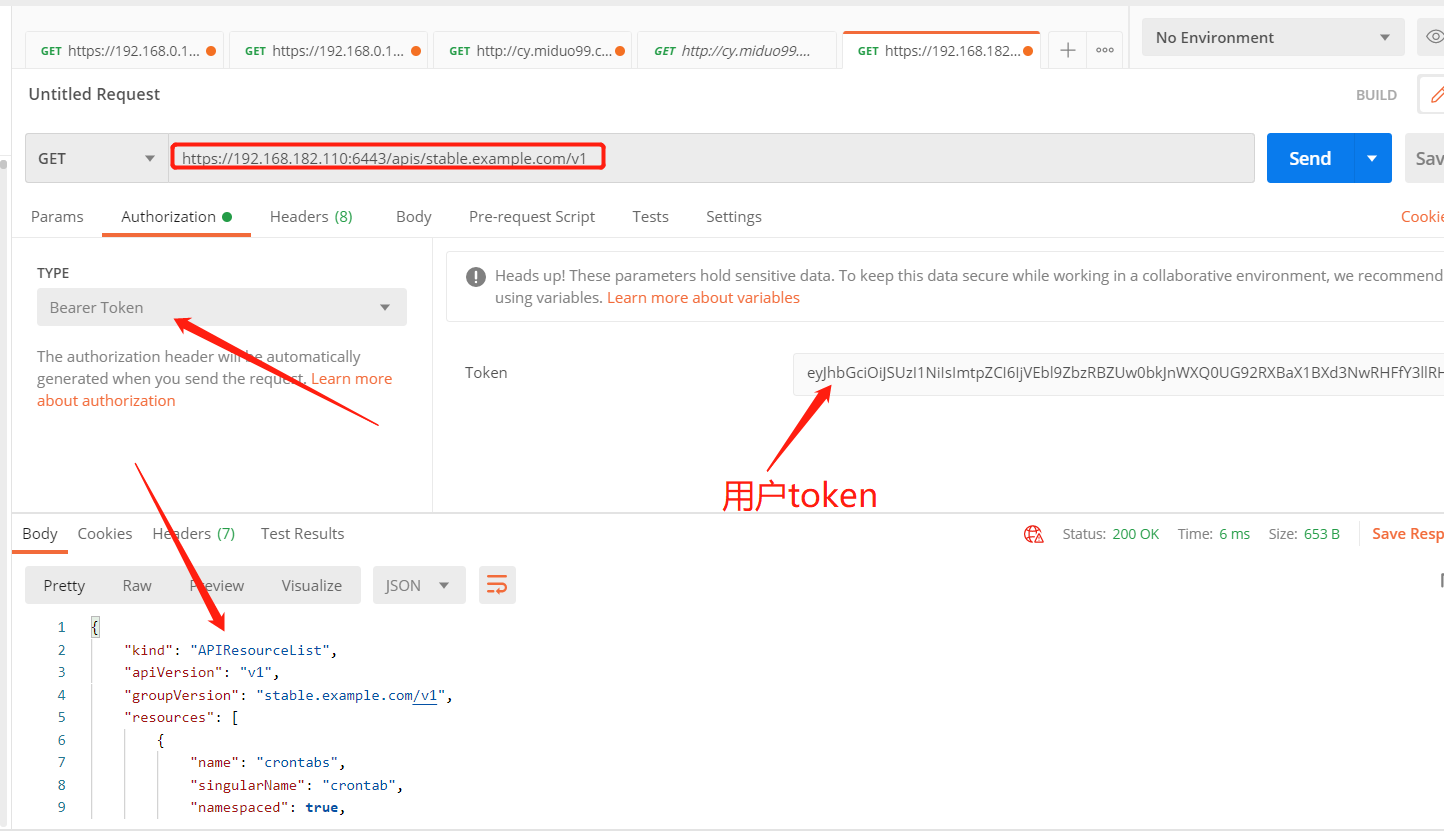Open the request Headers (8) tab

click(311, 216)
